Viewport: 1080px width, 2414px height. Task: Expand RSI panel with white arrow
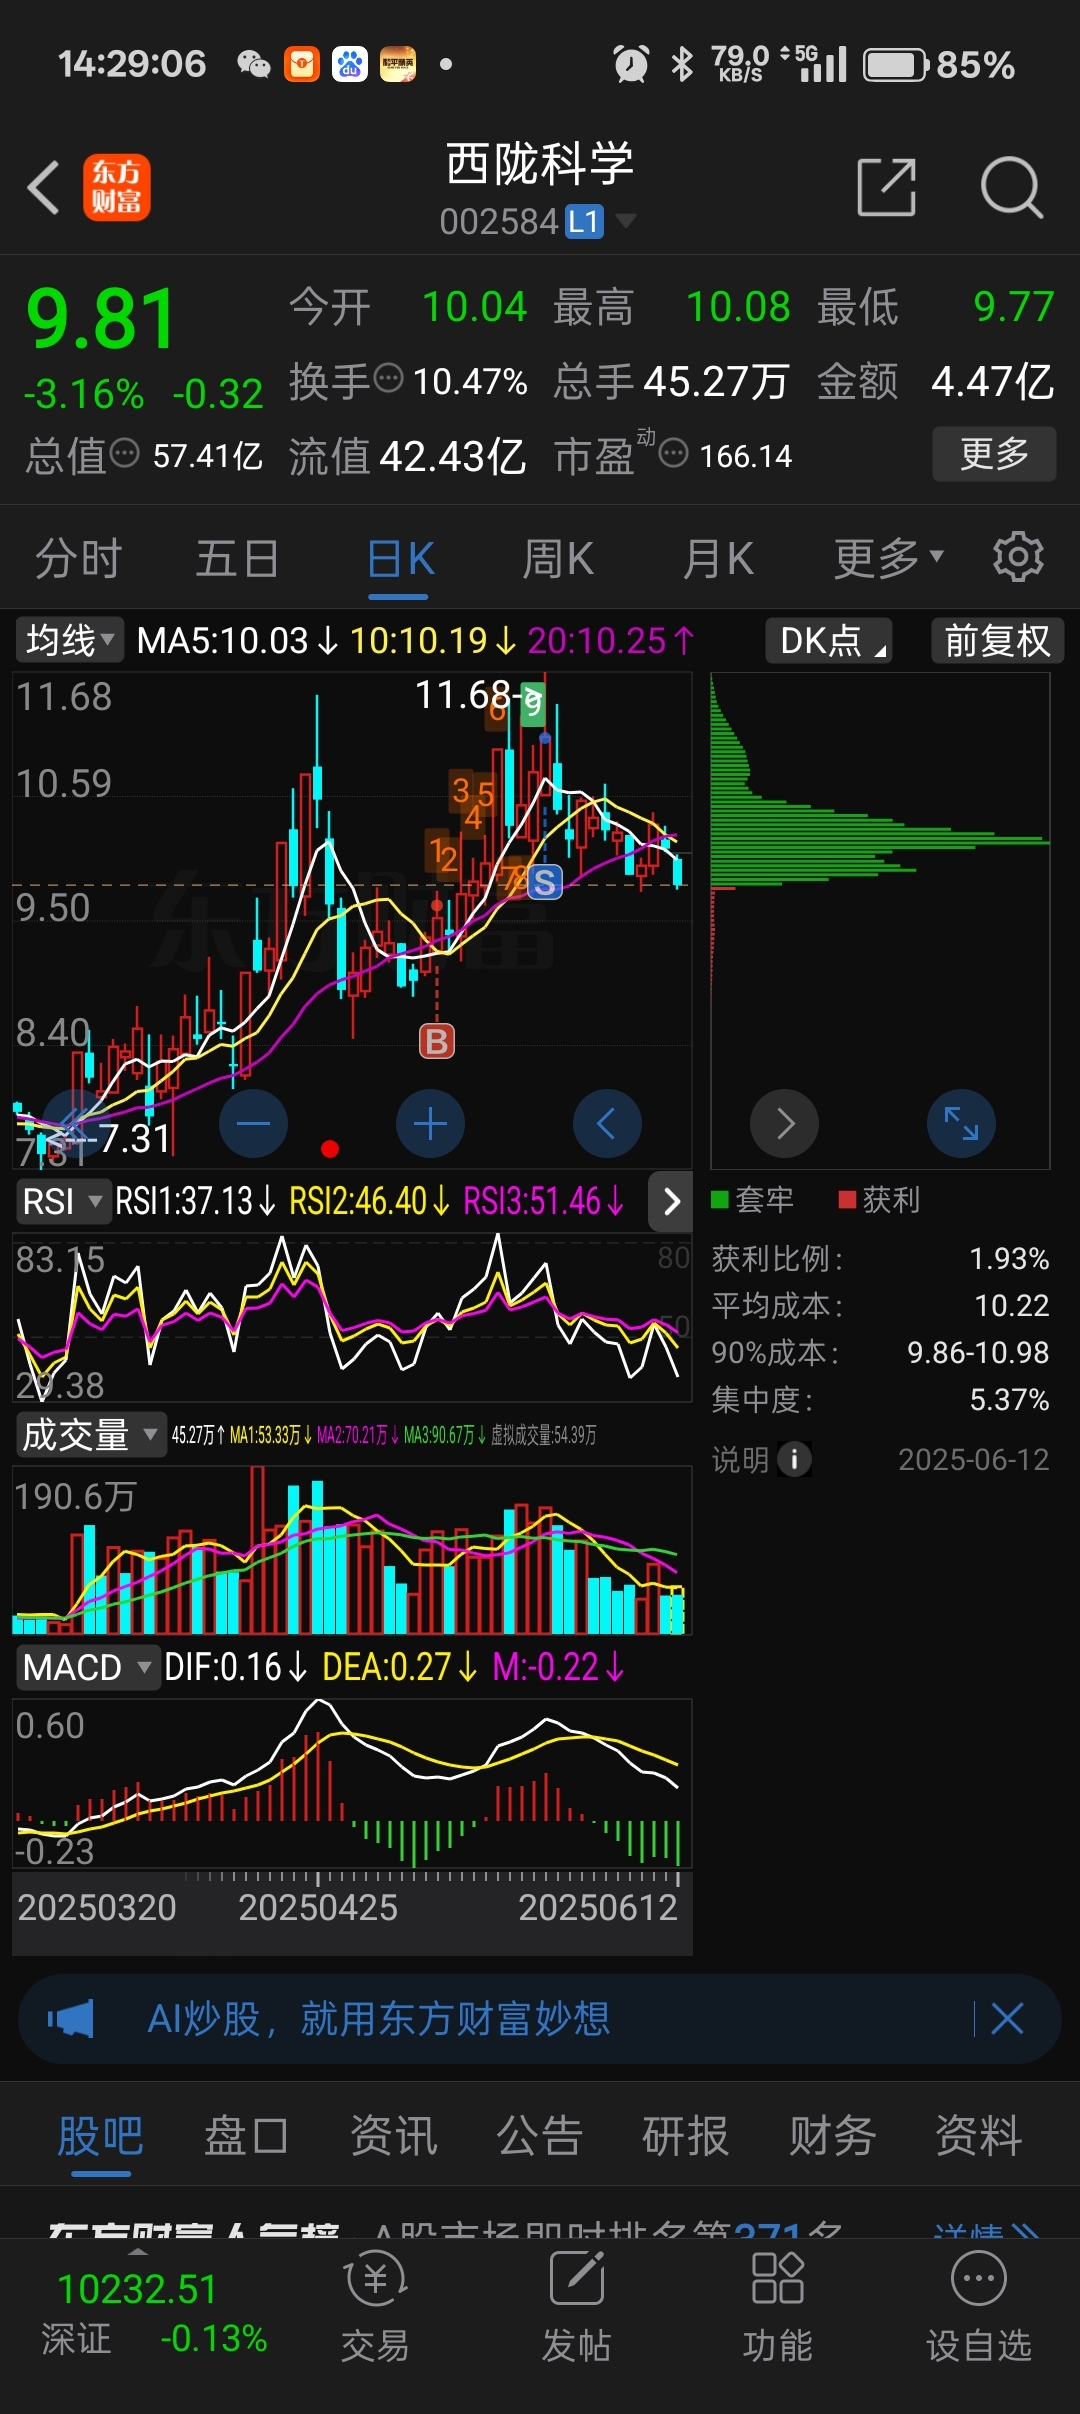[671, 1200]
